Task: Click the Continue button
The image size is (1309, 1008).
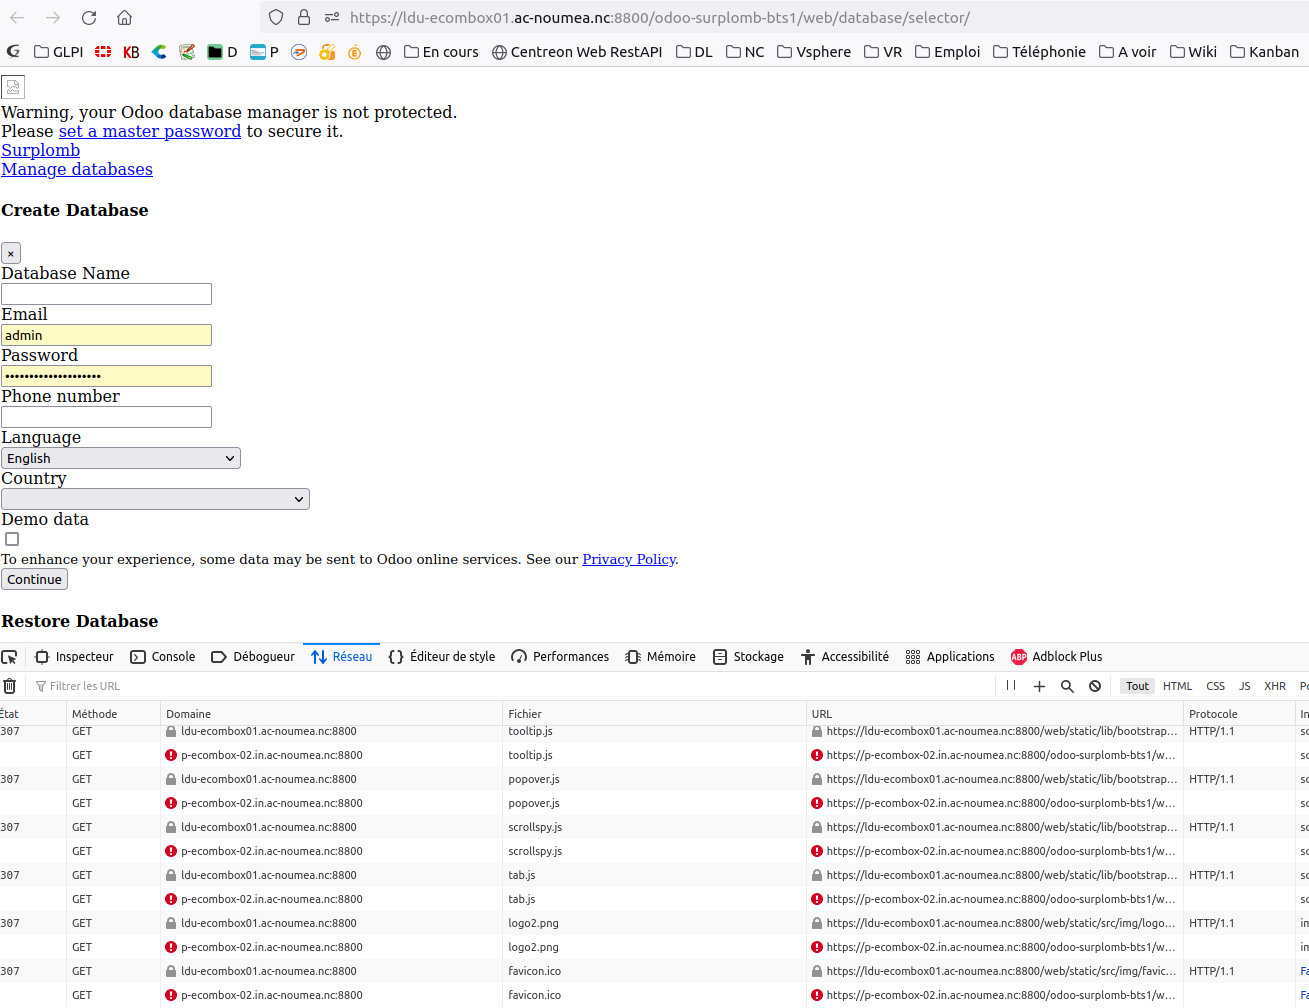Action: tap(34, 579)
